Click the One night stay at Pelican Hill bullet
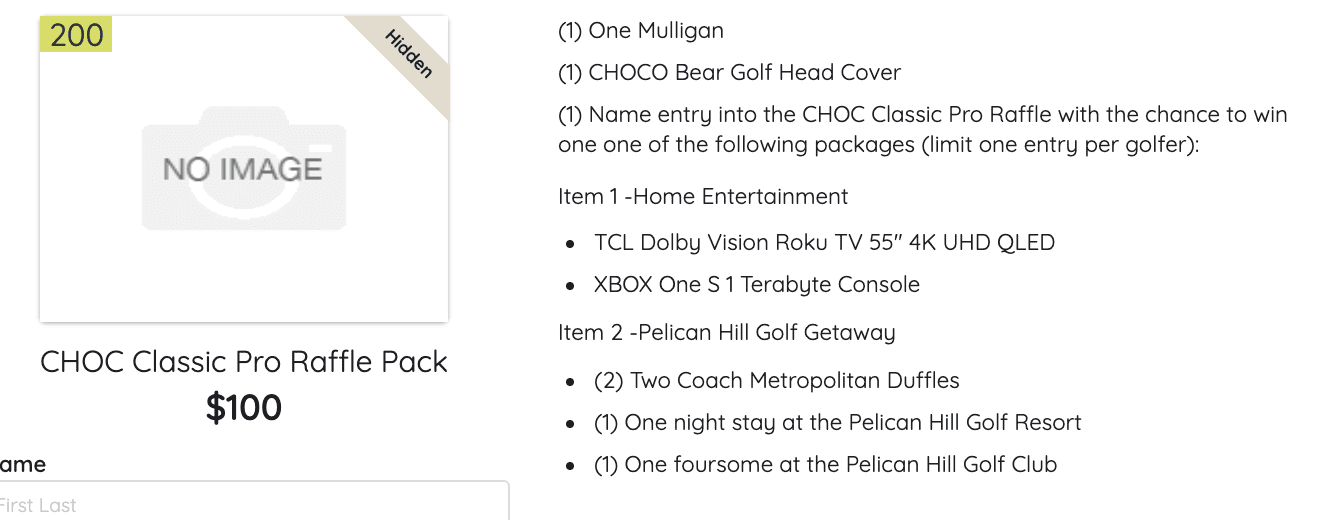Screen dimensions: 1330x520 tap(838, 422)
